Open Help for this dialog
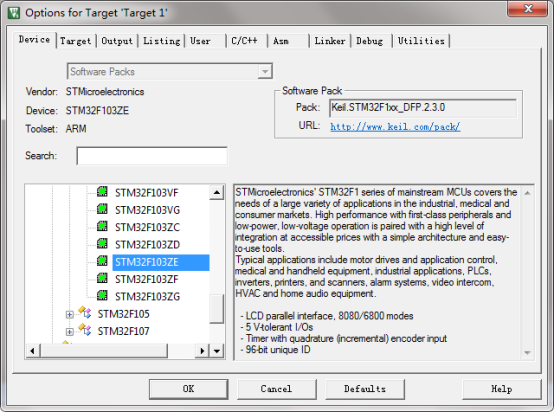Screen dimensions: 554x412 (501, 389)
